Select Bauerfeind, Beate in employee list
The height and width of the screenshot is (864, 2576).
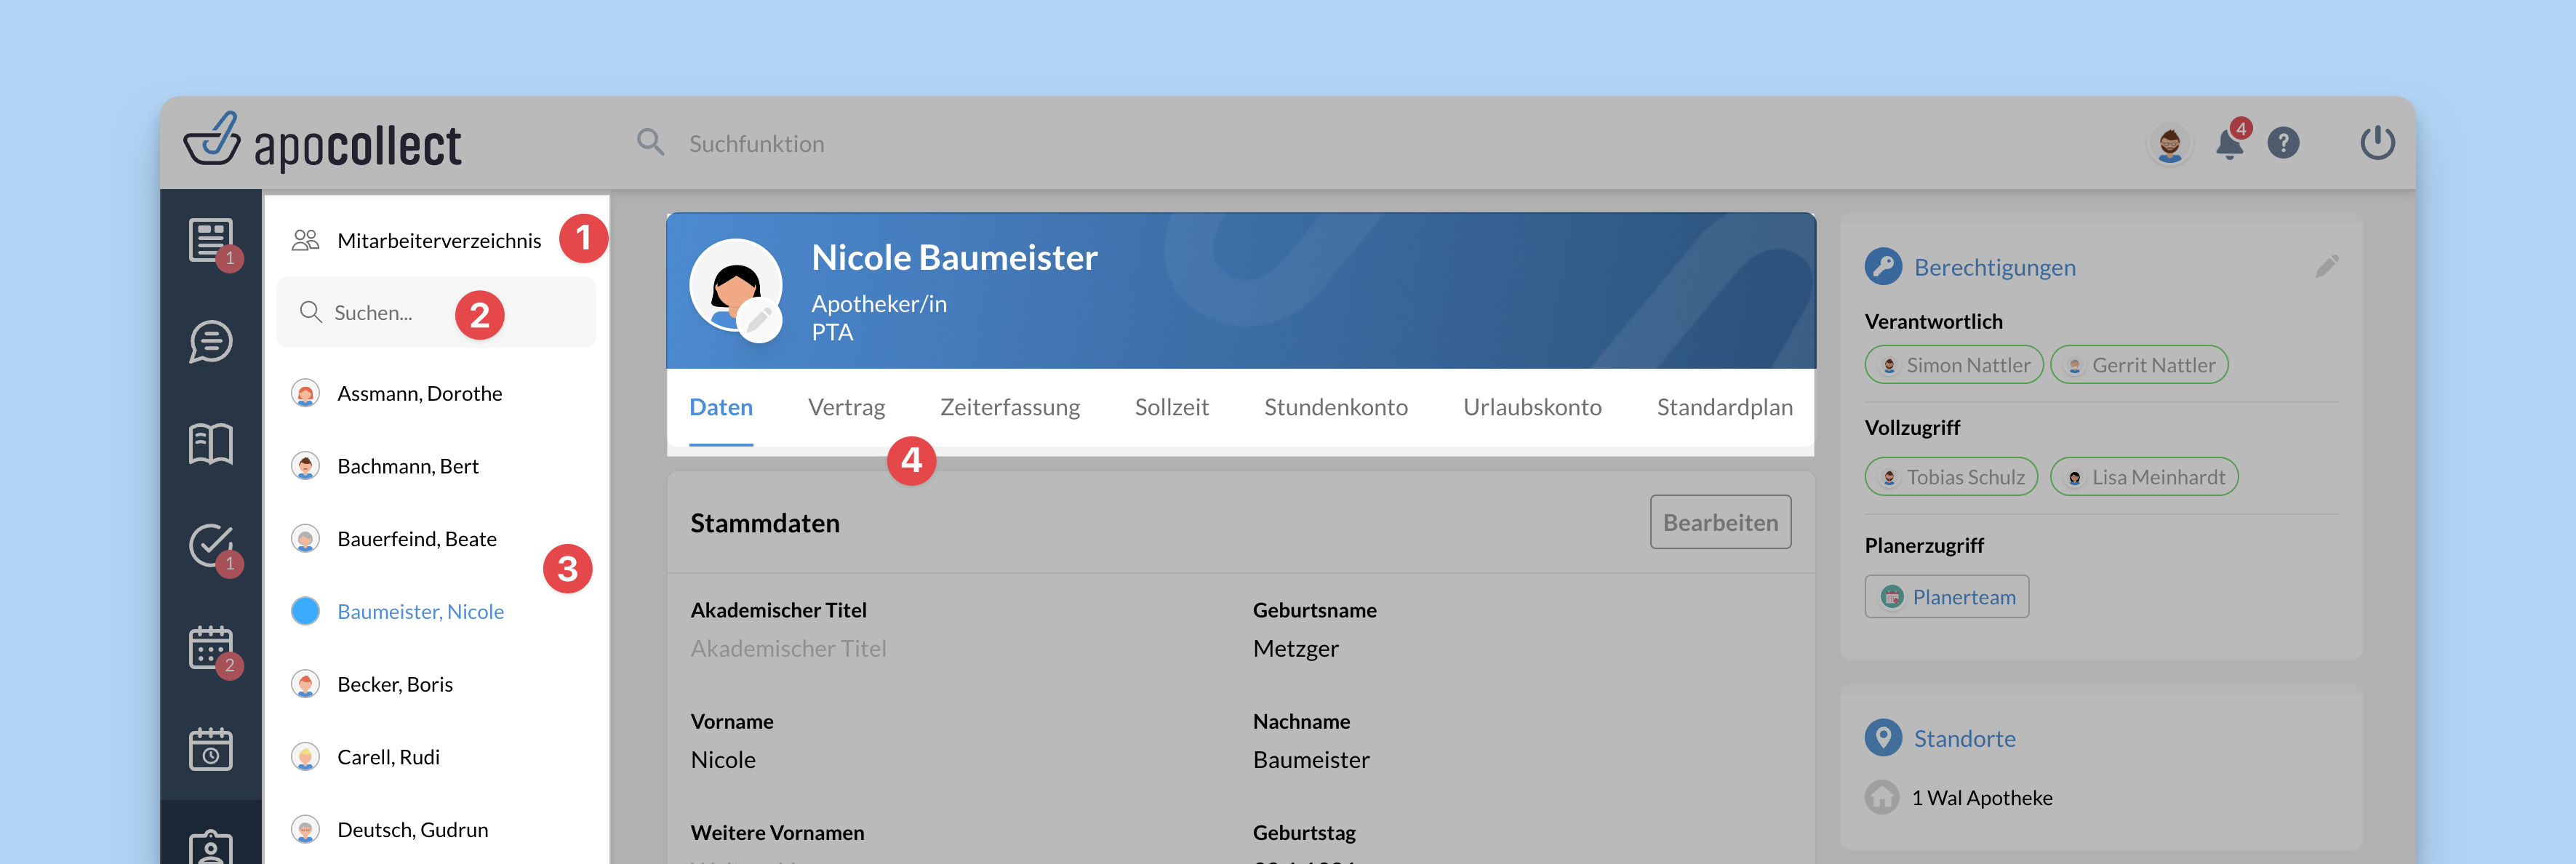436,539
